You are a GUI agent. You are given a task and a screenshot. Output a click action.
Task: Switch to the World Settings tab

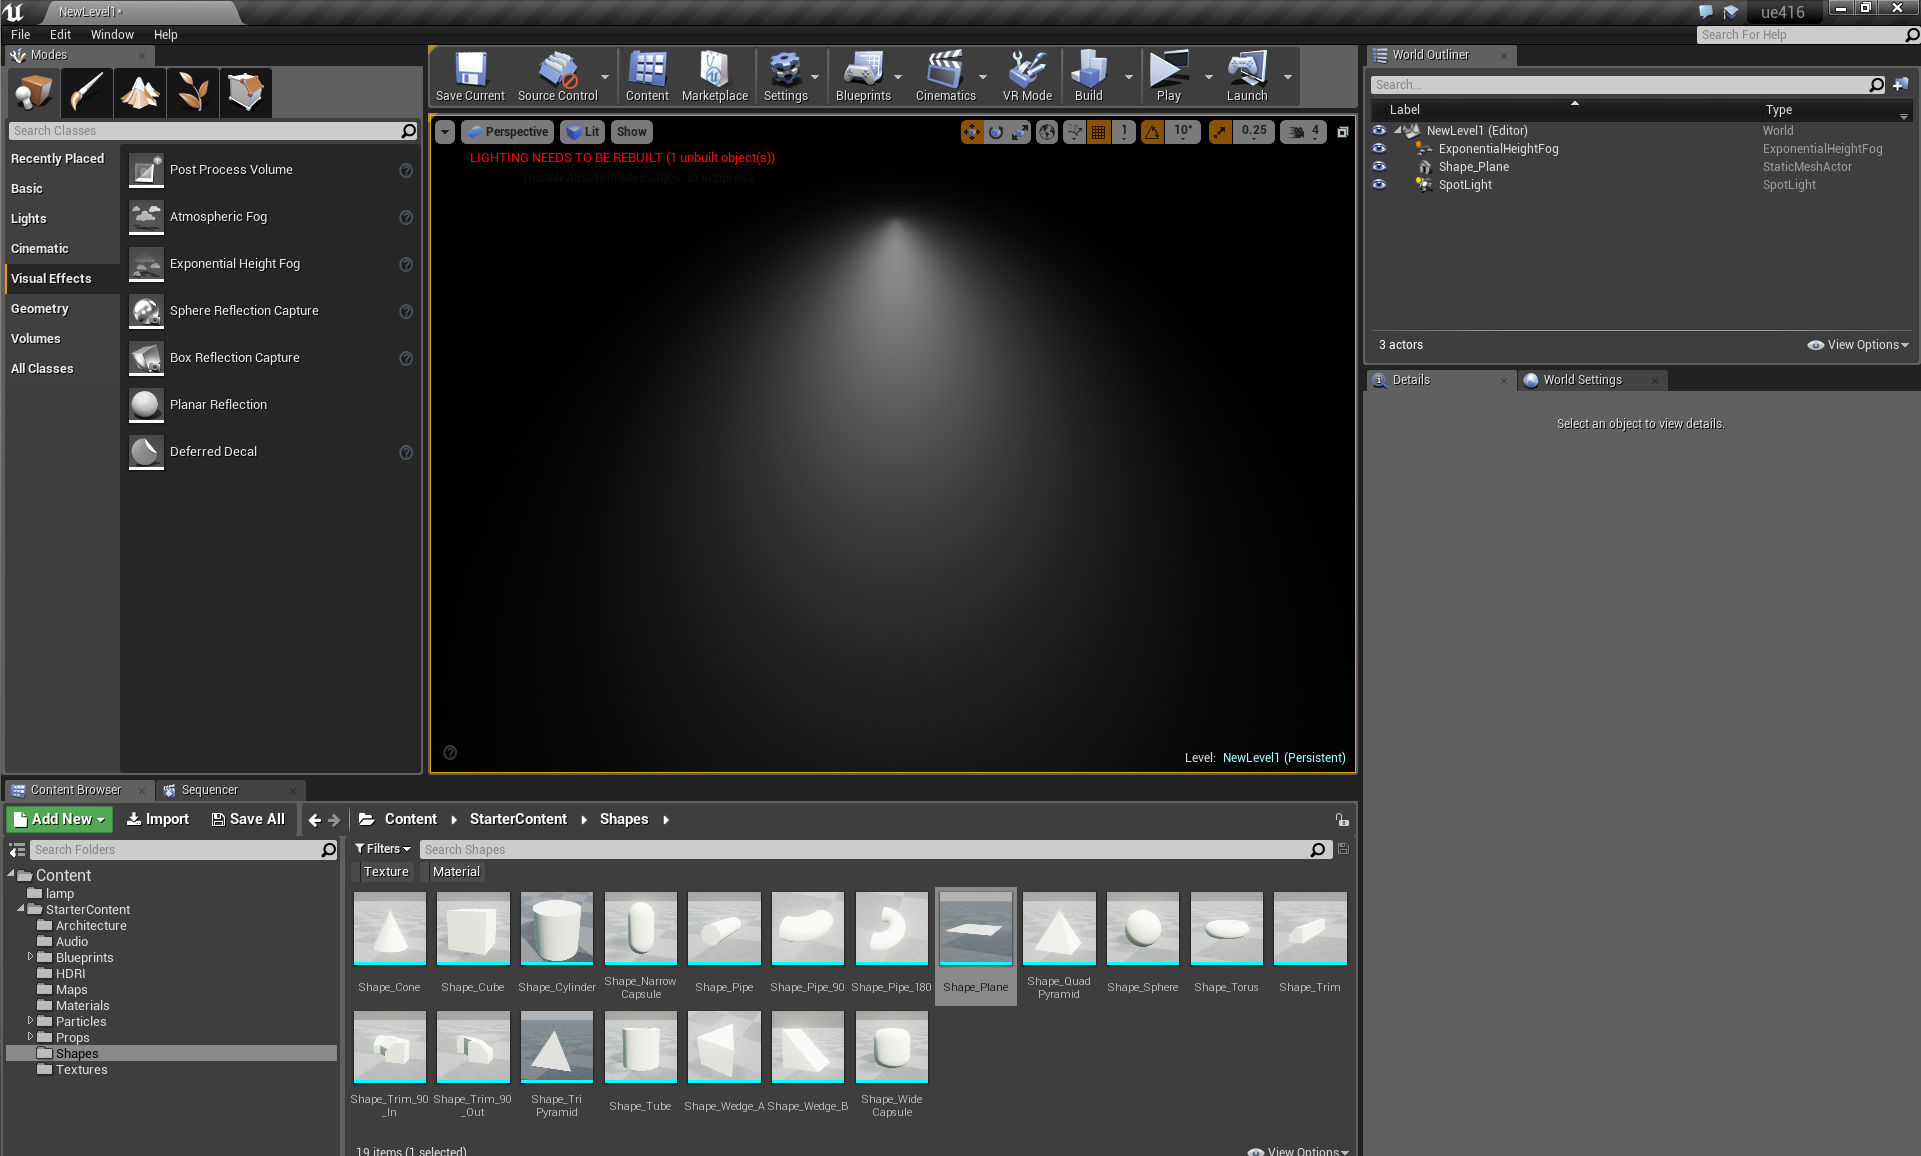click(1581, 380)
